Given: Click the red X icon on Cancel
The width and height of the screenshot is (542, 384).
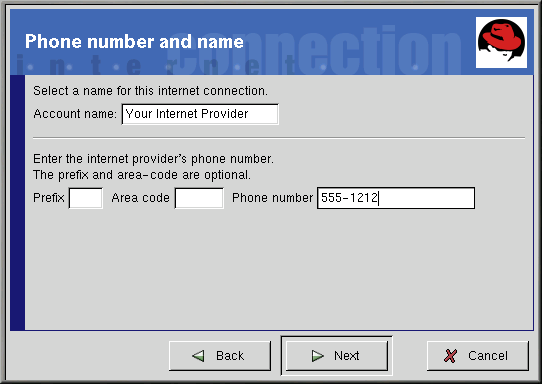Looking at the screenshot, I should (x=450, y=356).
